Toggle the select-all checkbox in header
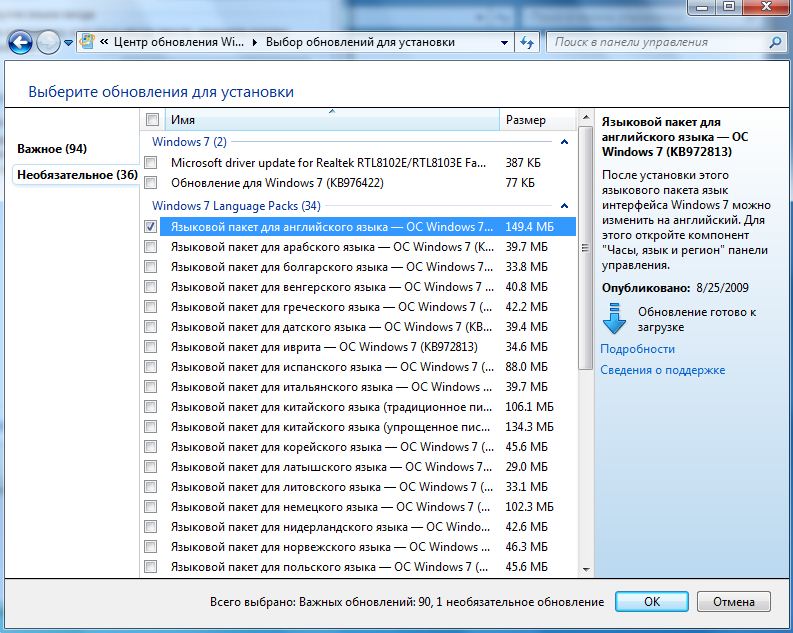This screenshot has height=633, width=793. point(152,120)
